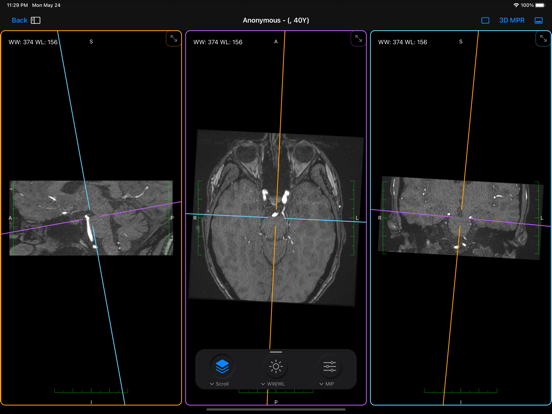
Task: Tap the Back button
Action: (19, 20)
